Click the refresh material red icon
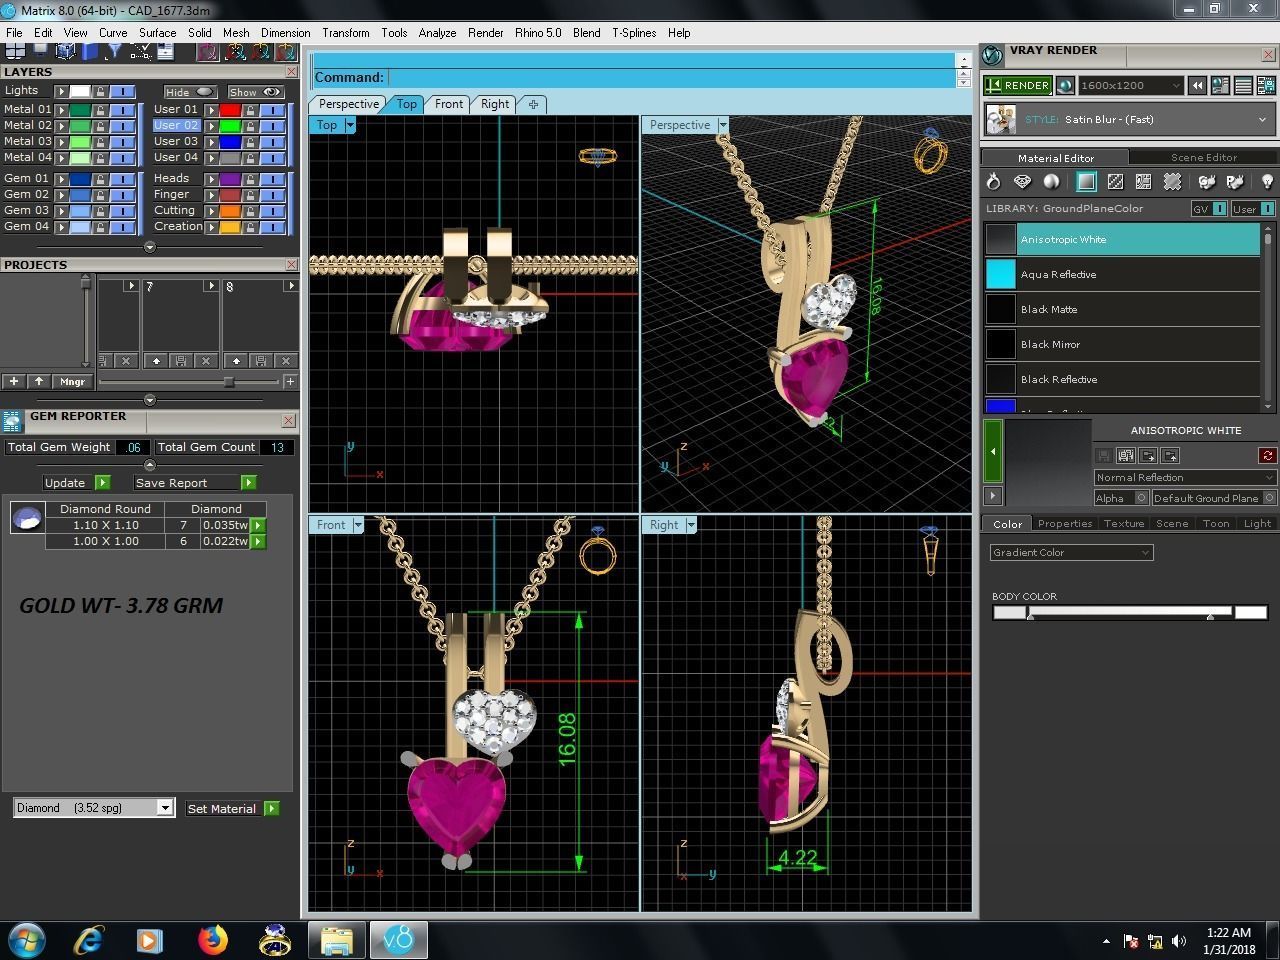1280x960 pixels. click(x=1267, y=455)
